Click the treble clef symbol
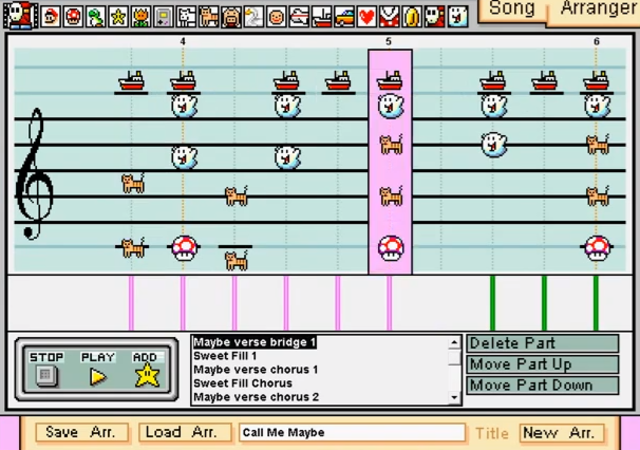Screen dimensions: 640x450 tap(33, 174)
